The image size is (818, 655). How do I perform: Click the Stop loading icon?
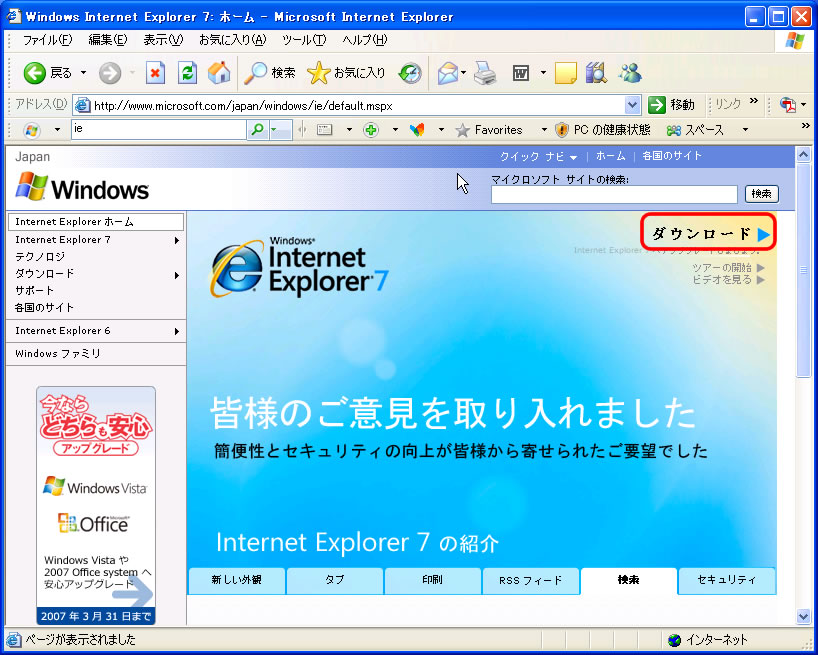(155, 73)
